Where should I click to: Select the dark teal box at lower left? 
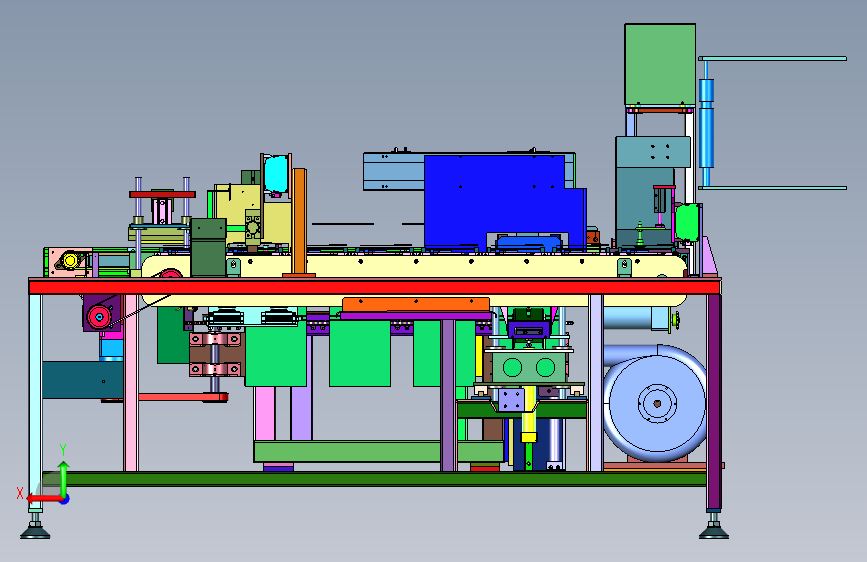[83, 379]
